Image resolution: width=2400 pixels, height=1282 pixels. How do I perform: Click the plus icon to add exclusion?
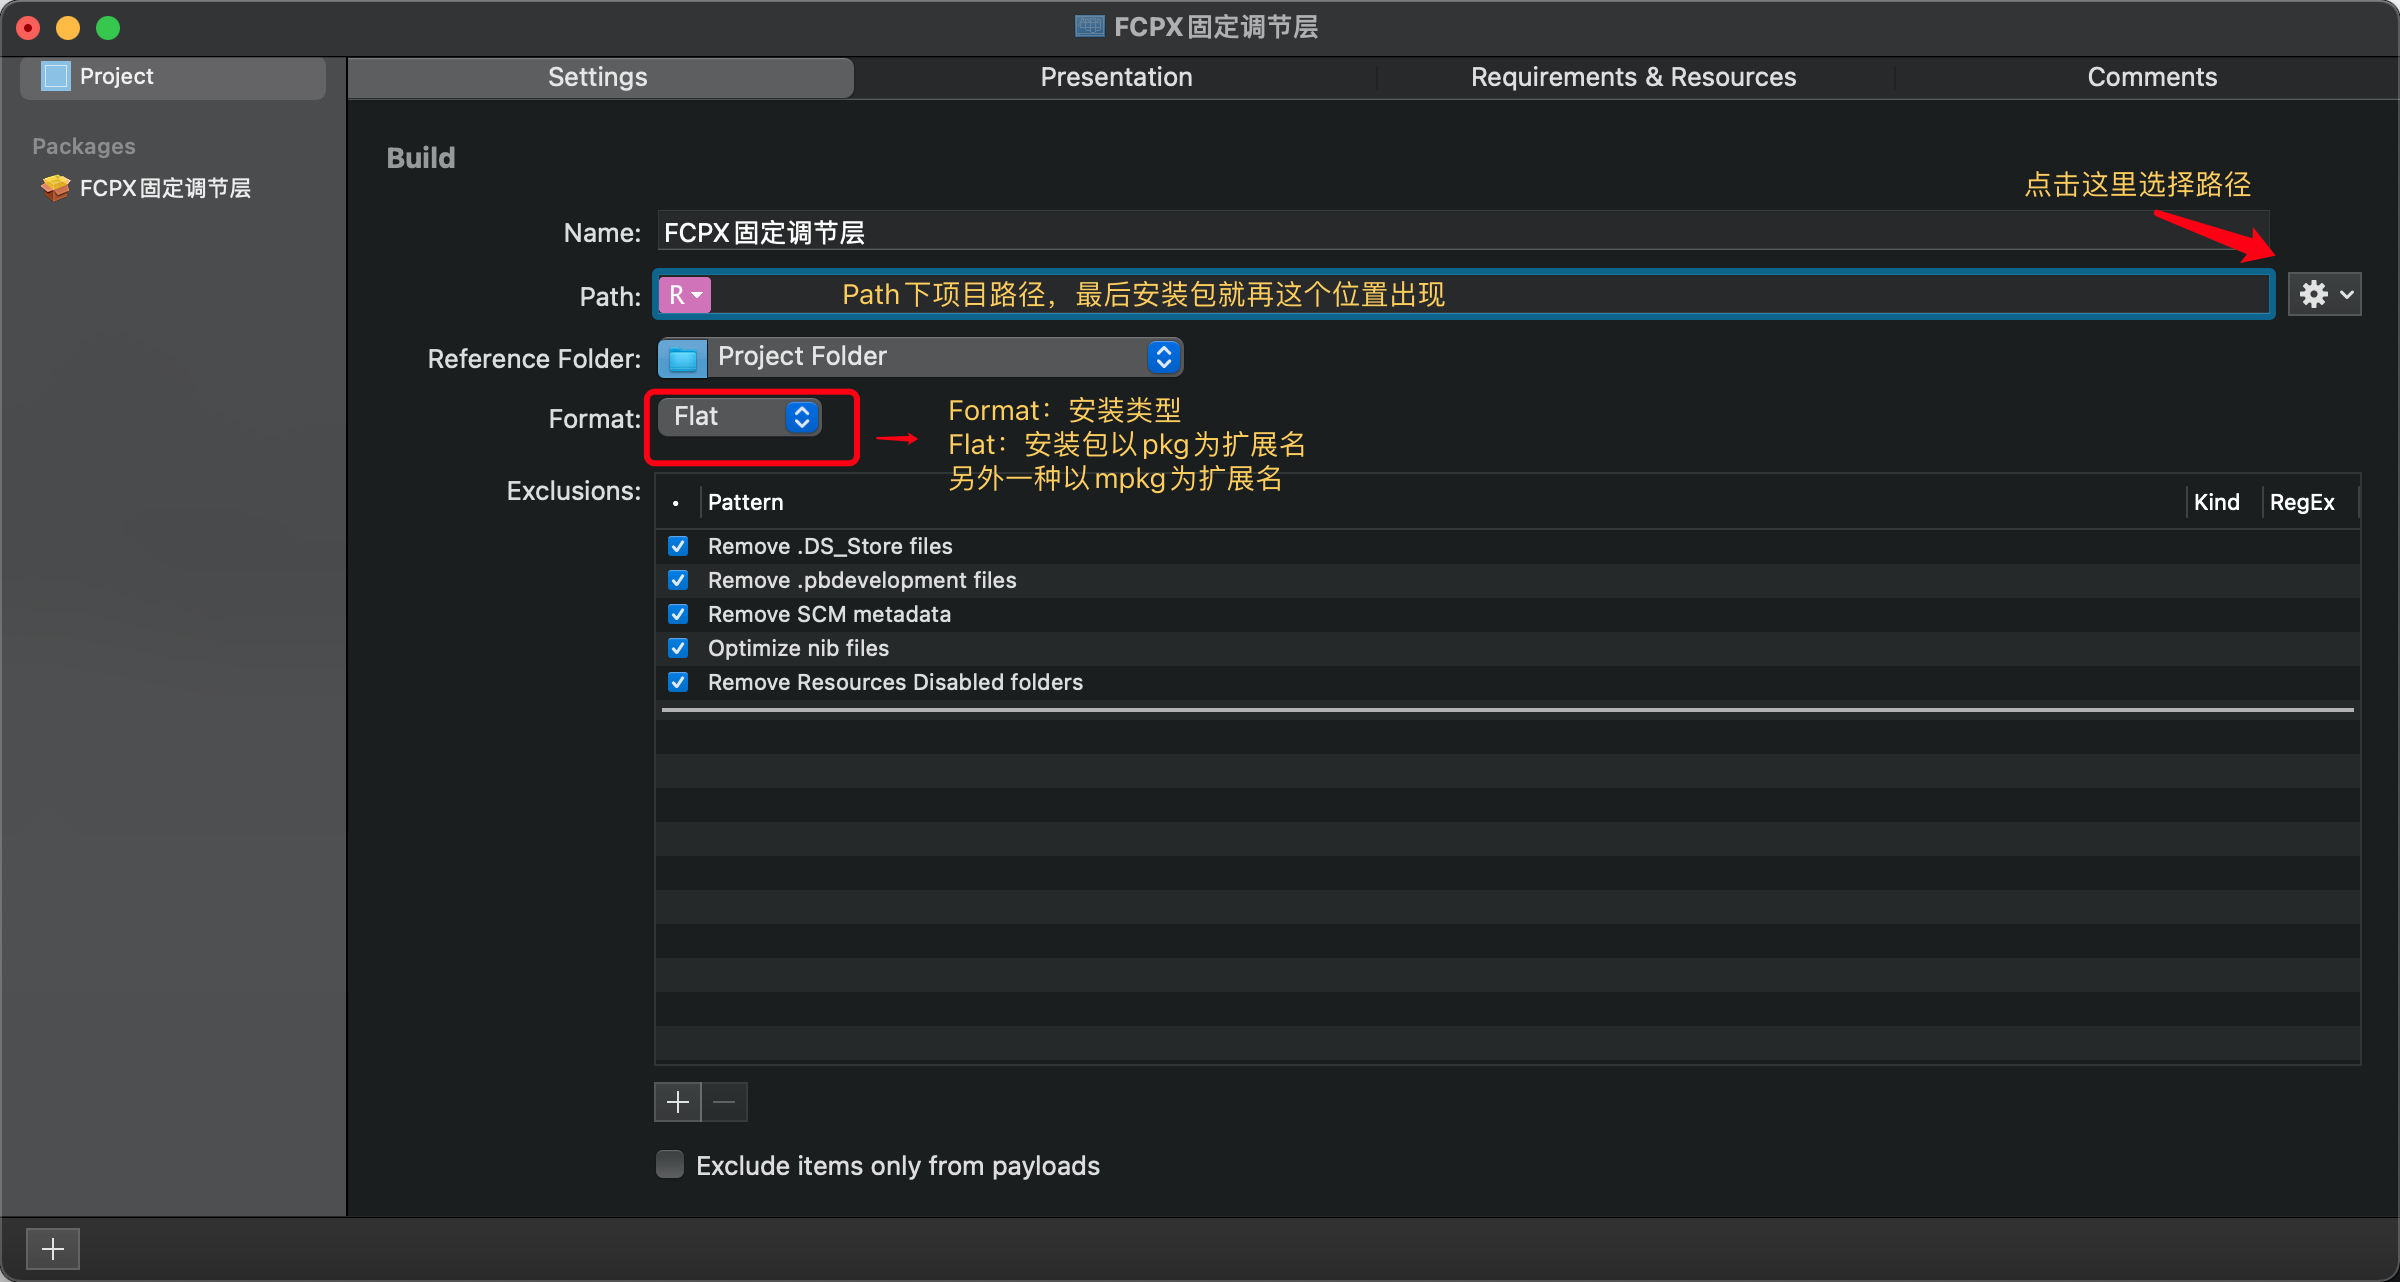click(x=678, y=1101)
